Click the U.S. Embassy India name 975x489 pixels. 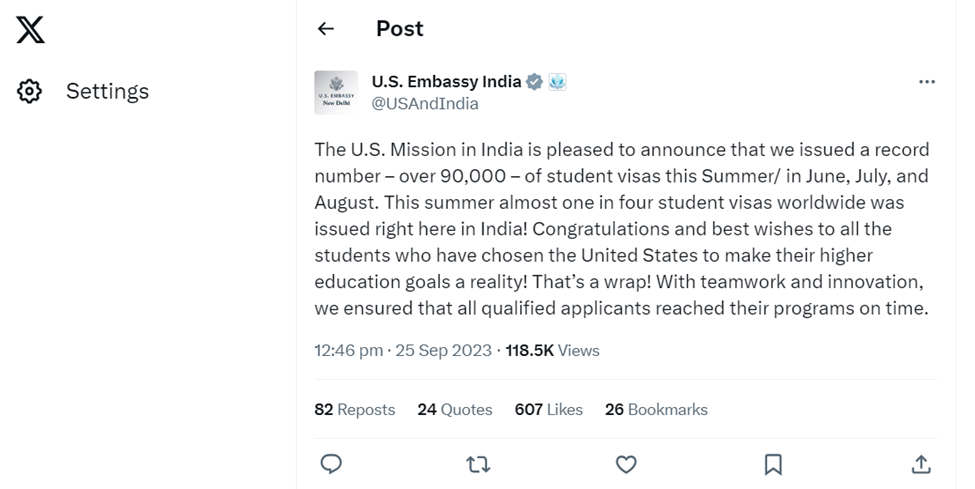[x=446, y=82]
